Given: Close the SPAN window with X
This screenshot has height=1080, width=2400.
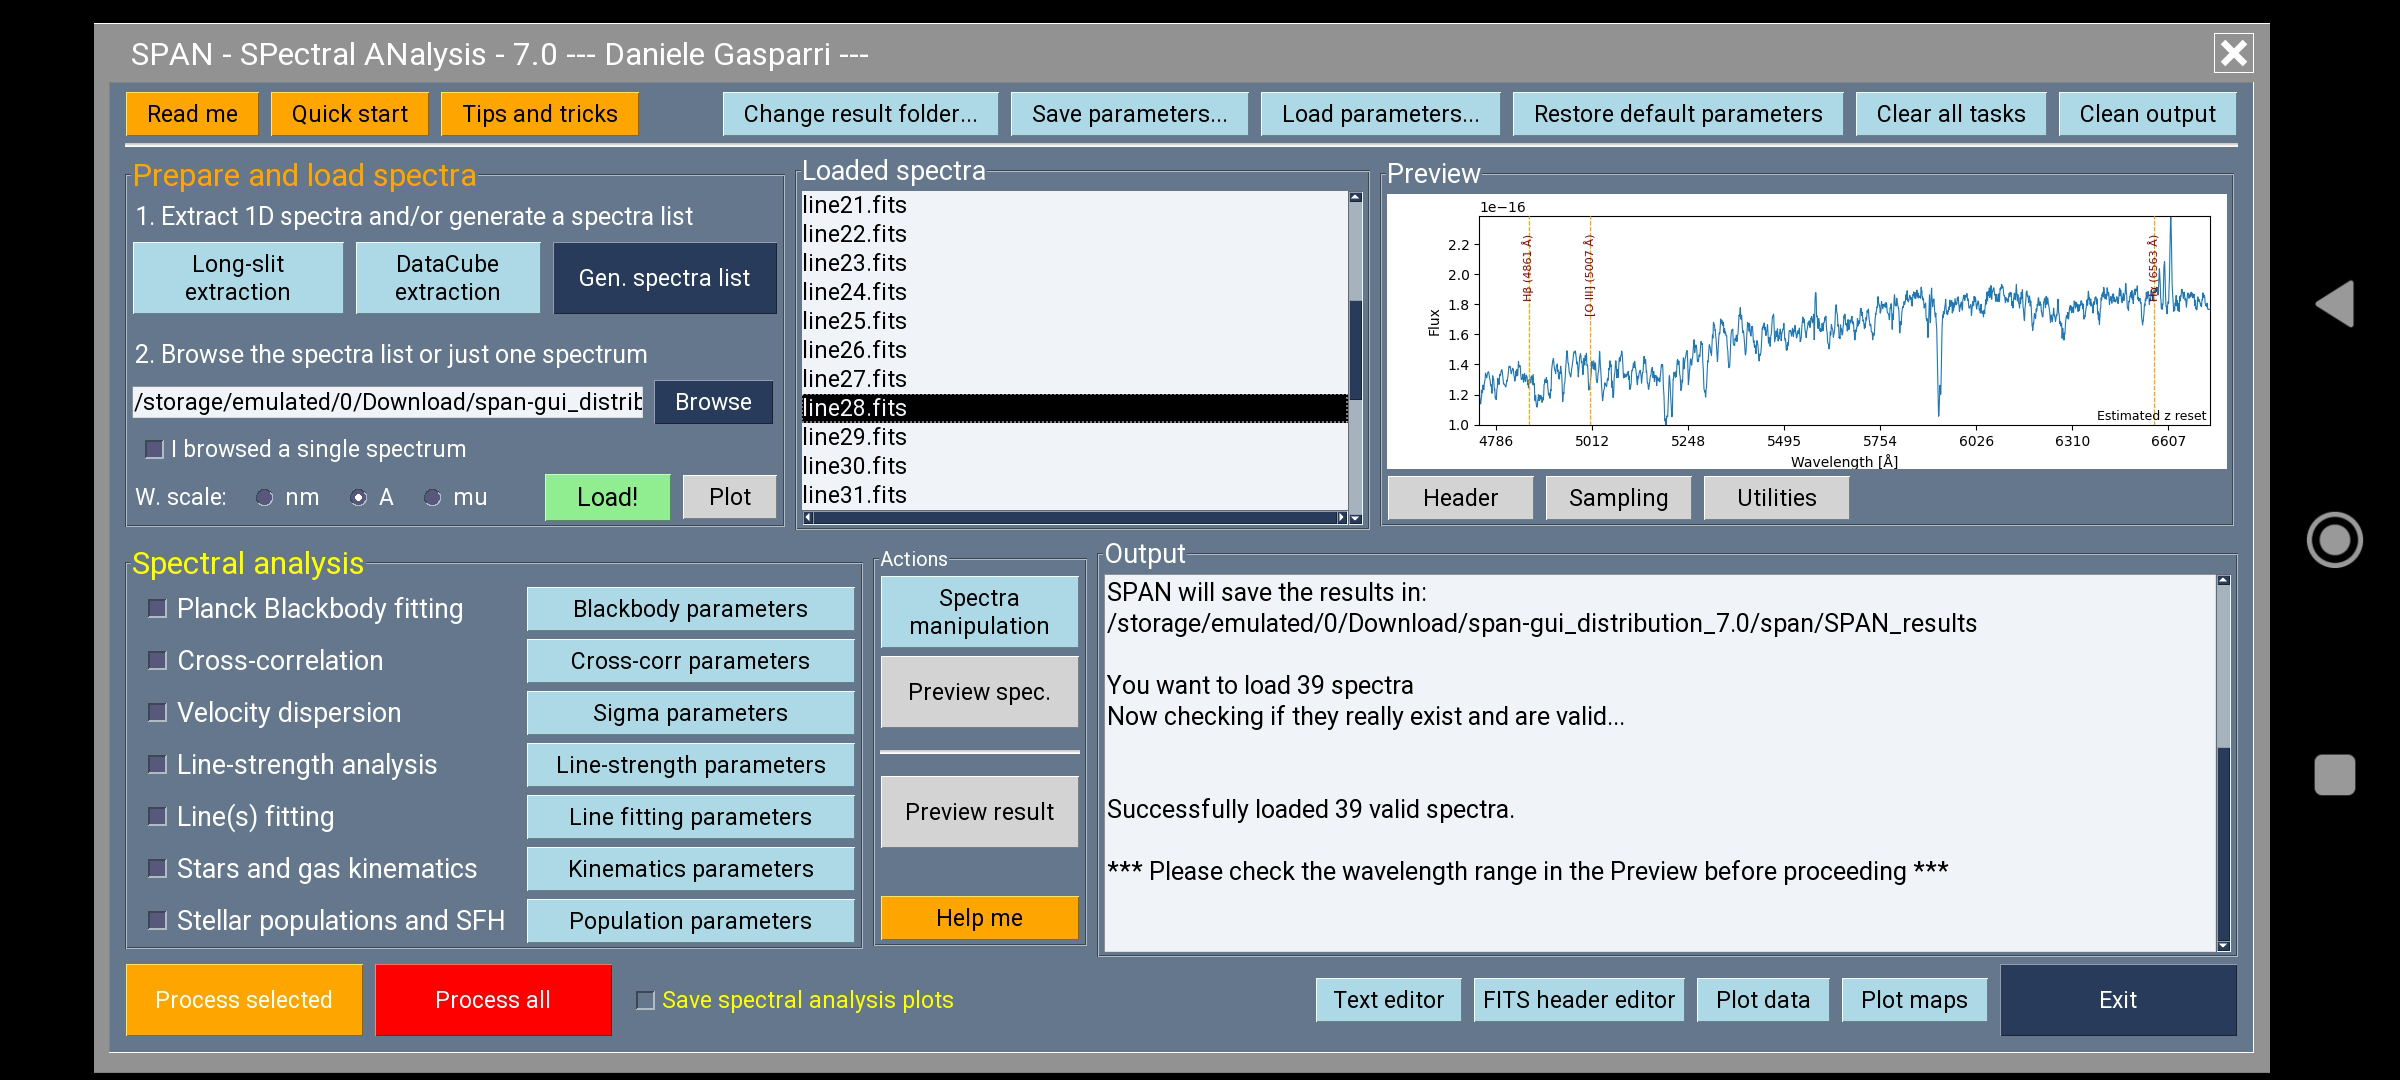Looking at the screenshot, I should (2233, 53).
